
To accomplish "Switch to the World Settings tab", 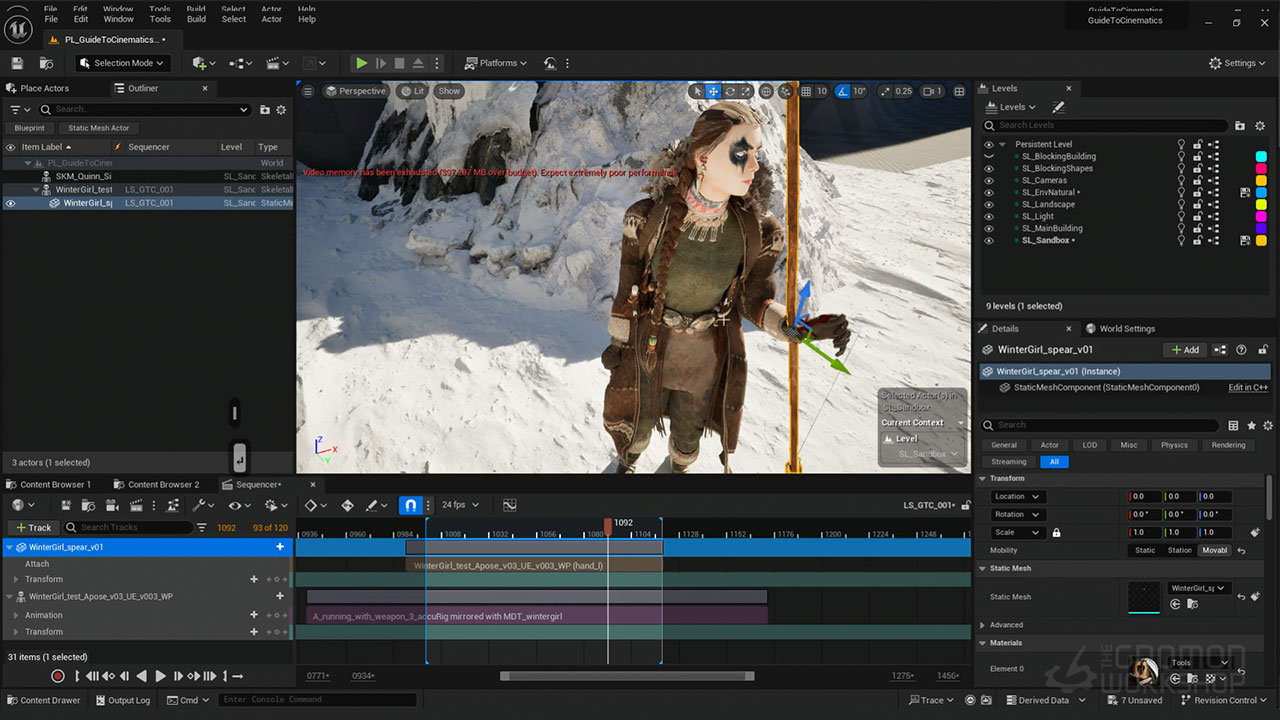I will coord(1126,328).
